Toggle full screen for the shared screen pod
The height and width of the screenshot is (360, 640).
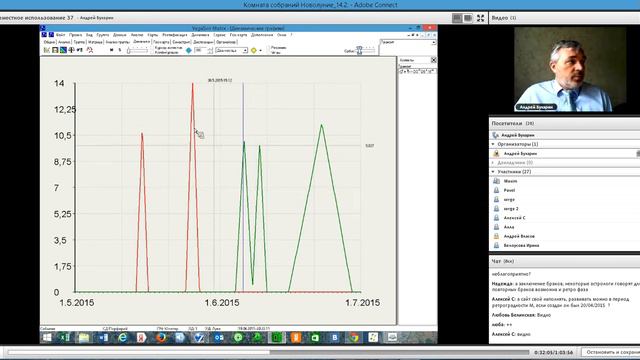(x=480, y=18)
